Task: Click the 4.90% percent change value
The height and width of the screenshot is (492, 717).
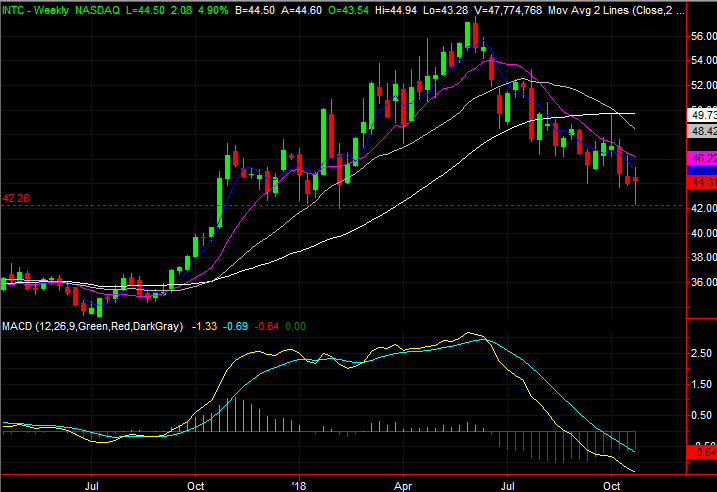Action: point(213,10)
